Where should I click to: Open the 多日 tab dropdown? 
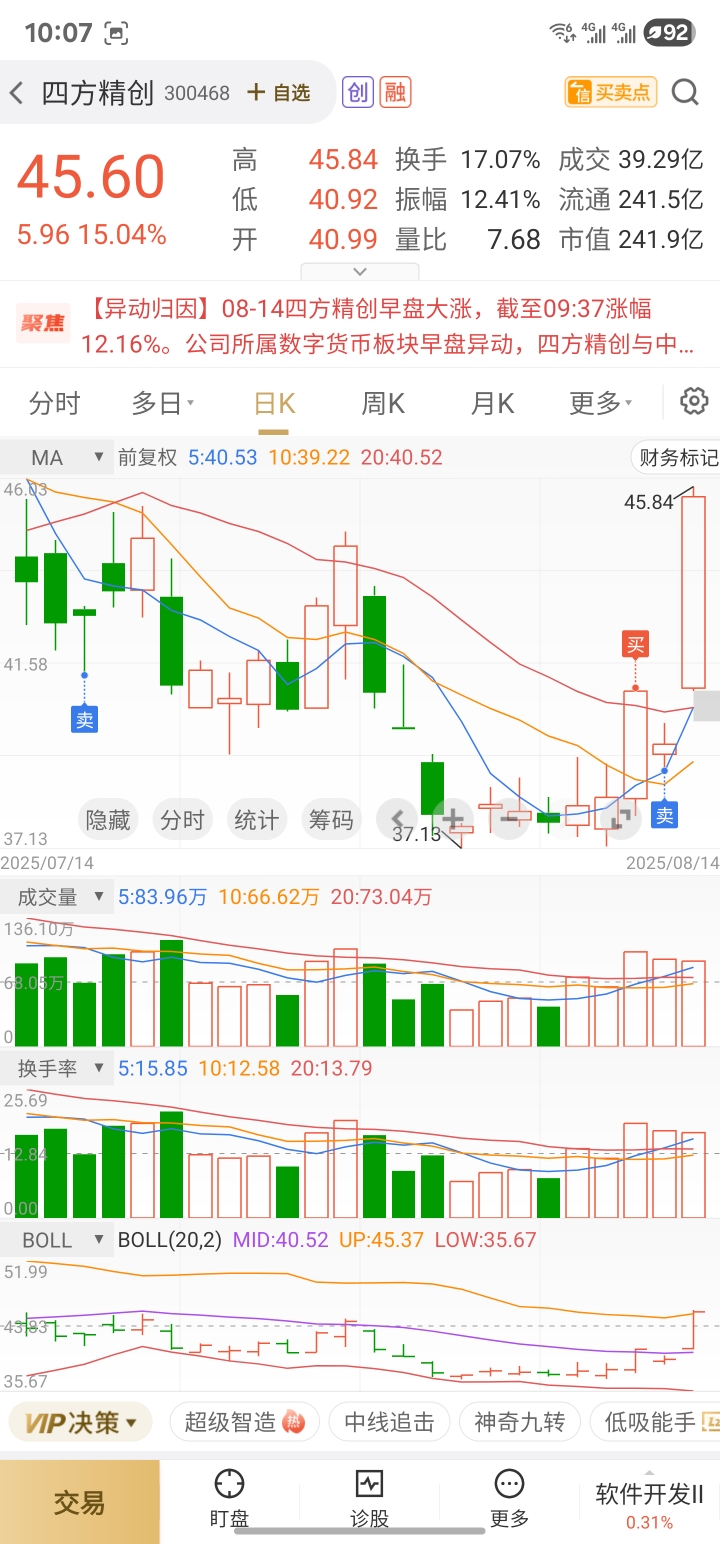point(163,403)
